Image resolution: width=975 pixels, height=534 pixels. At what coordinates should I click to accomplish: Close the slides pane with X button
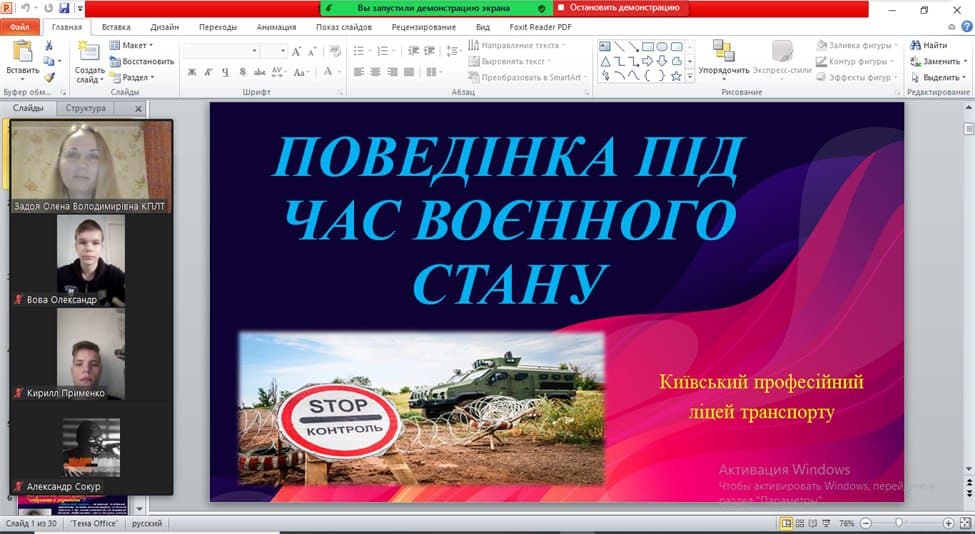pos(138,108)
